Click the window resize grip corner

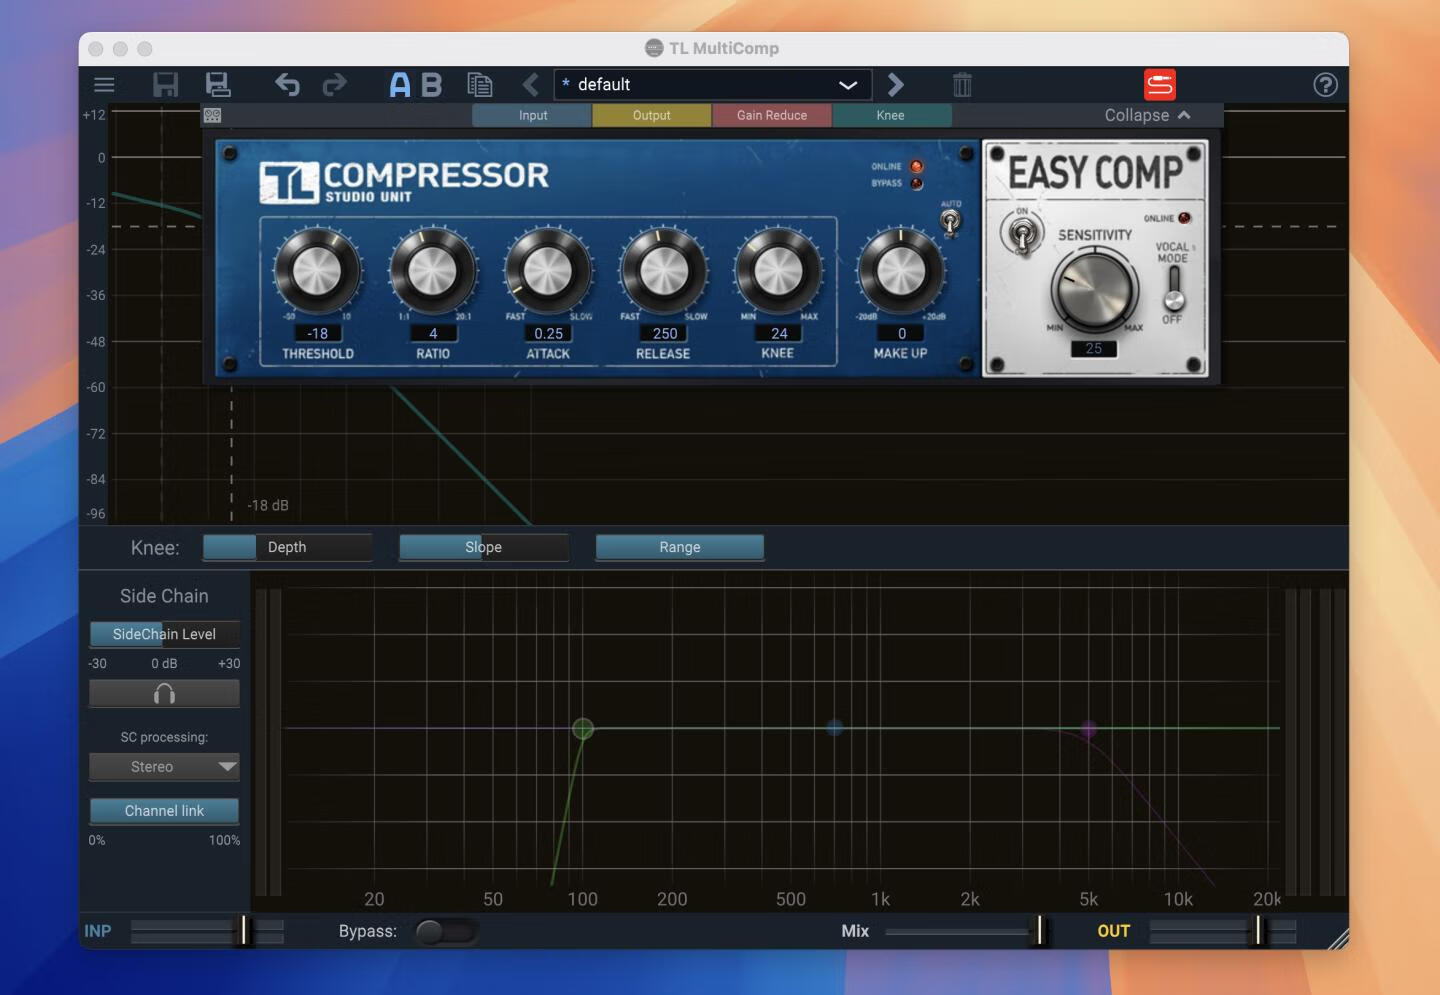pos(1337,938)
